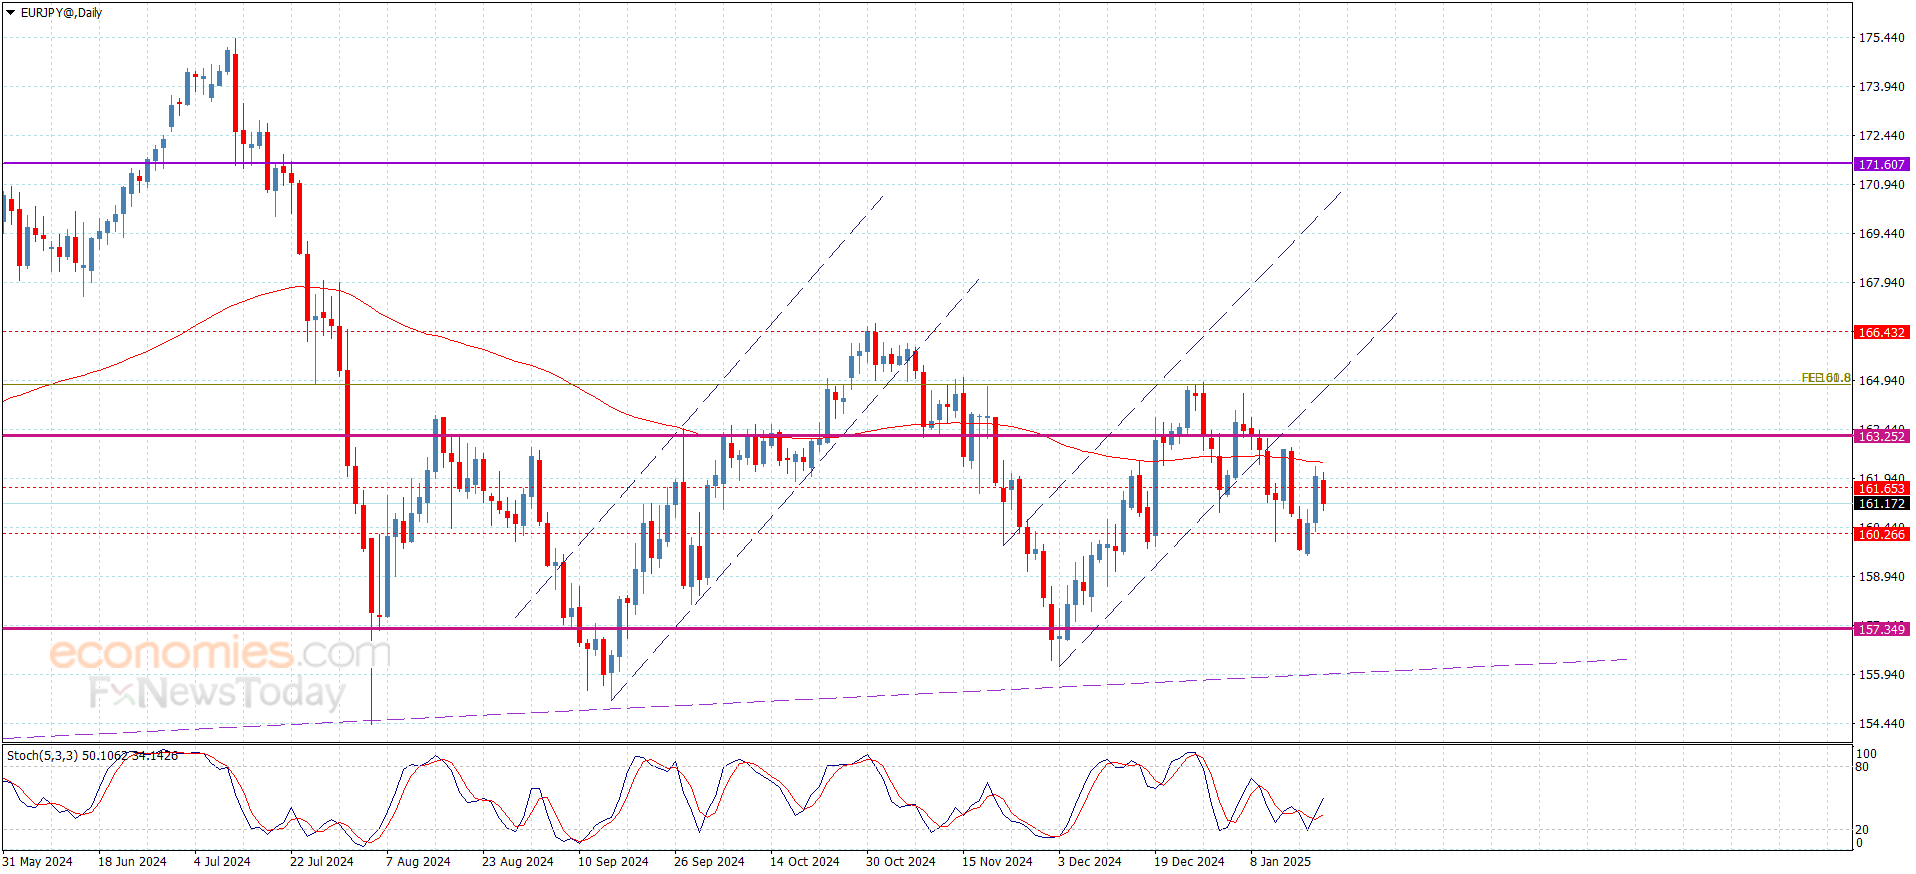This screenshot has width=1916, height=874.
Task: Select the 19 Dec 2024 date label
Action: pos(1189,862)
